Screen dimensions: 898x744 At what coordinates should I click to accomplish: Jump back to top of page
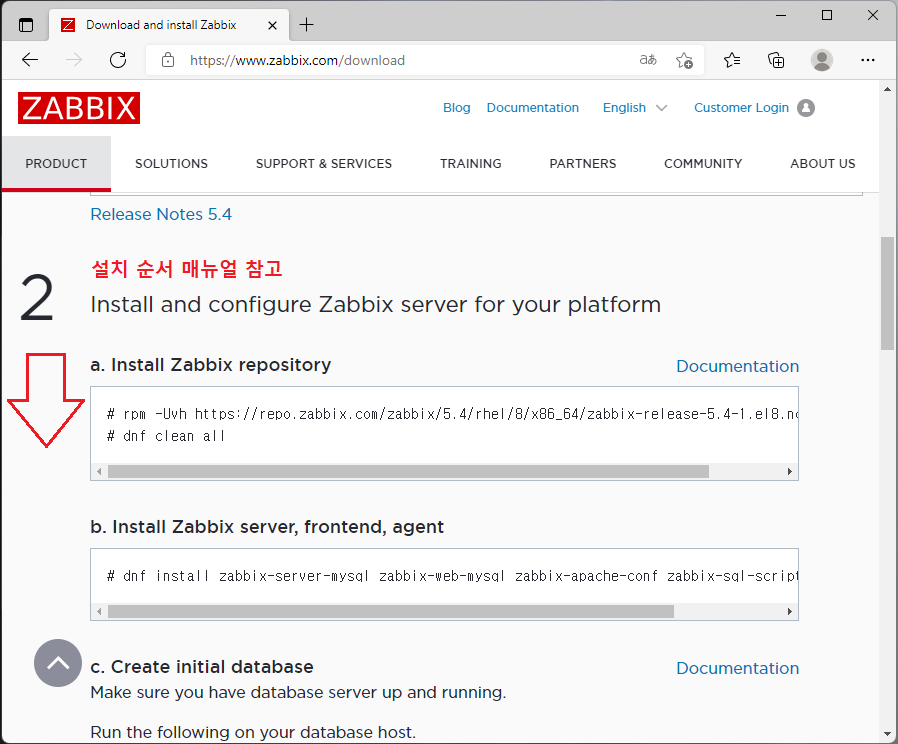coord(58,663)
